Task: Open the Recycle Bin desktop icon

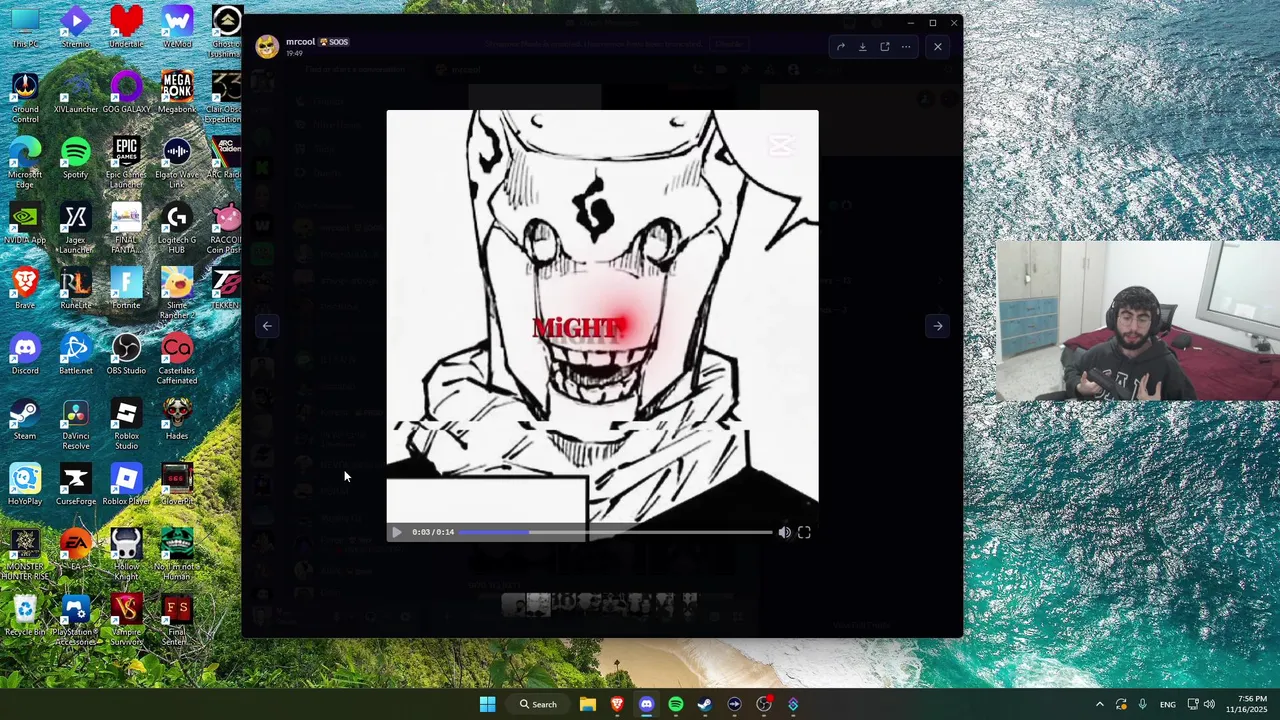Action: [25, 615]
